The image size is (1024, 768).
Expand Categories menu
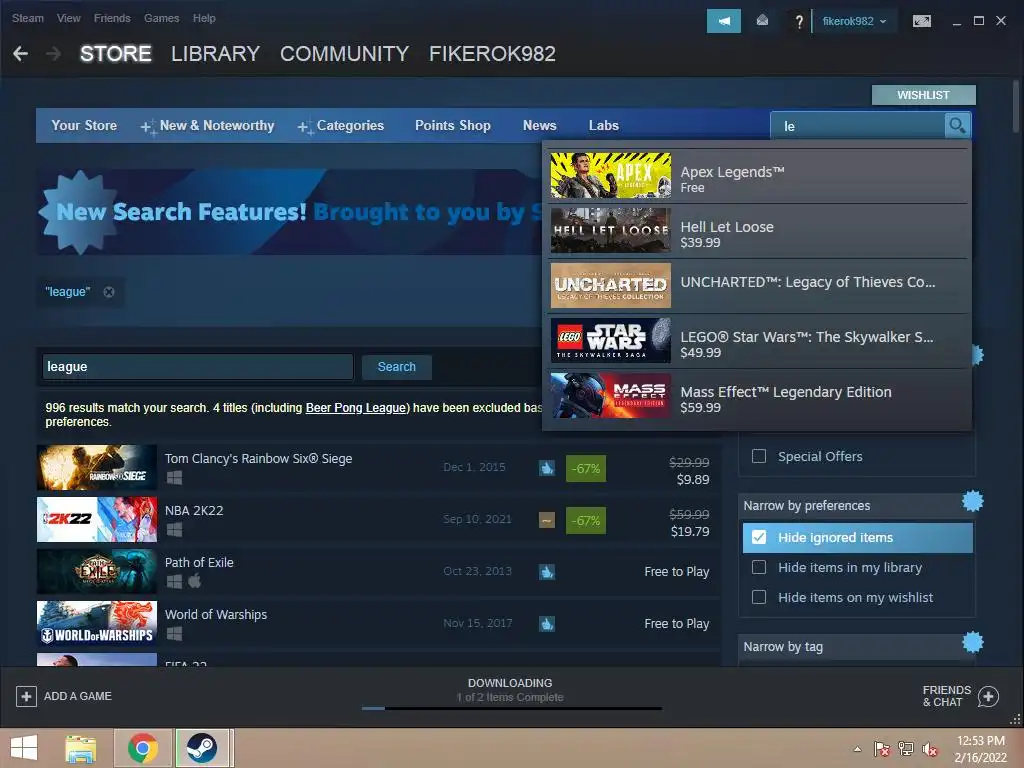tap(341, 125)
